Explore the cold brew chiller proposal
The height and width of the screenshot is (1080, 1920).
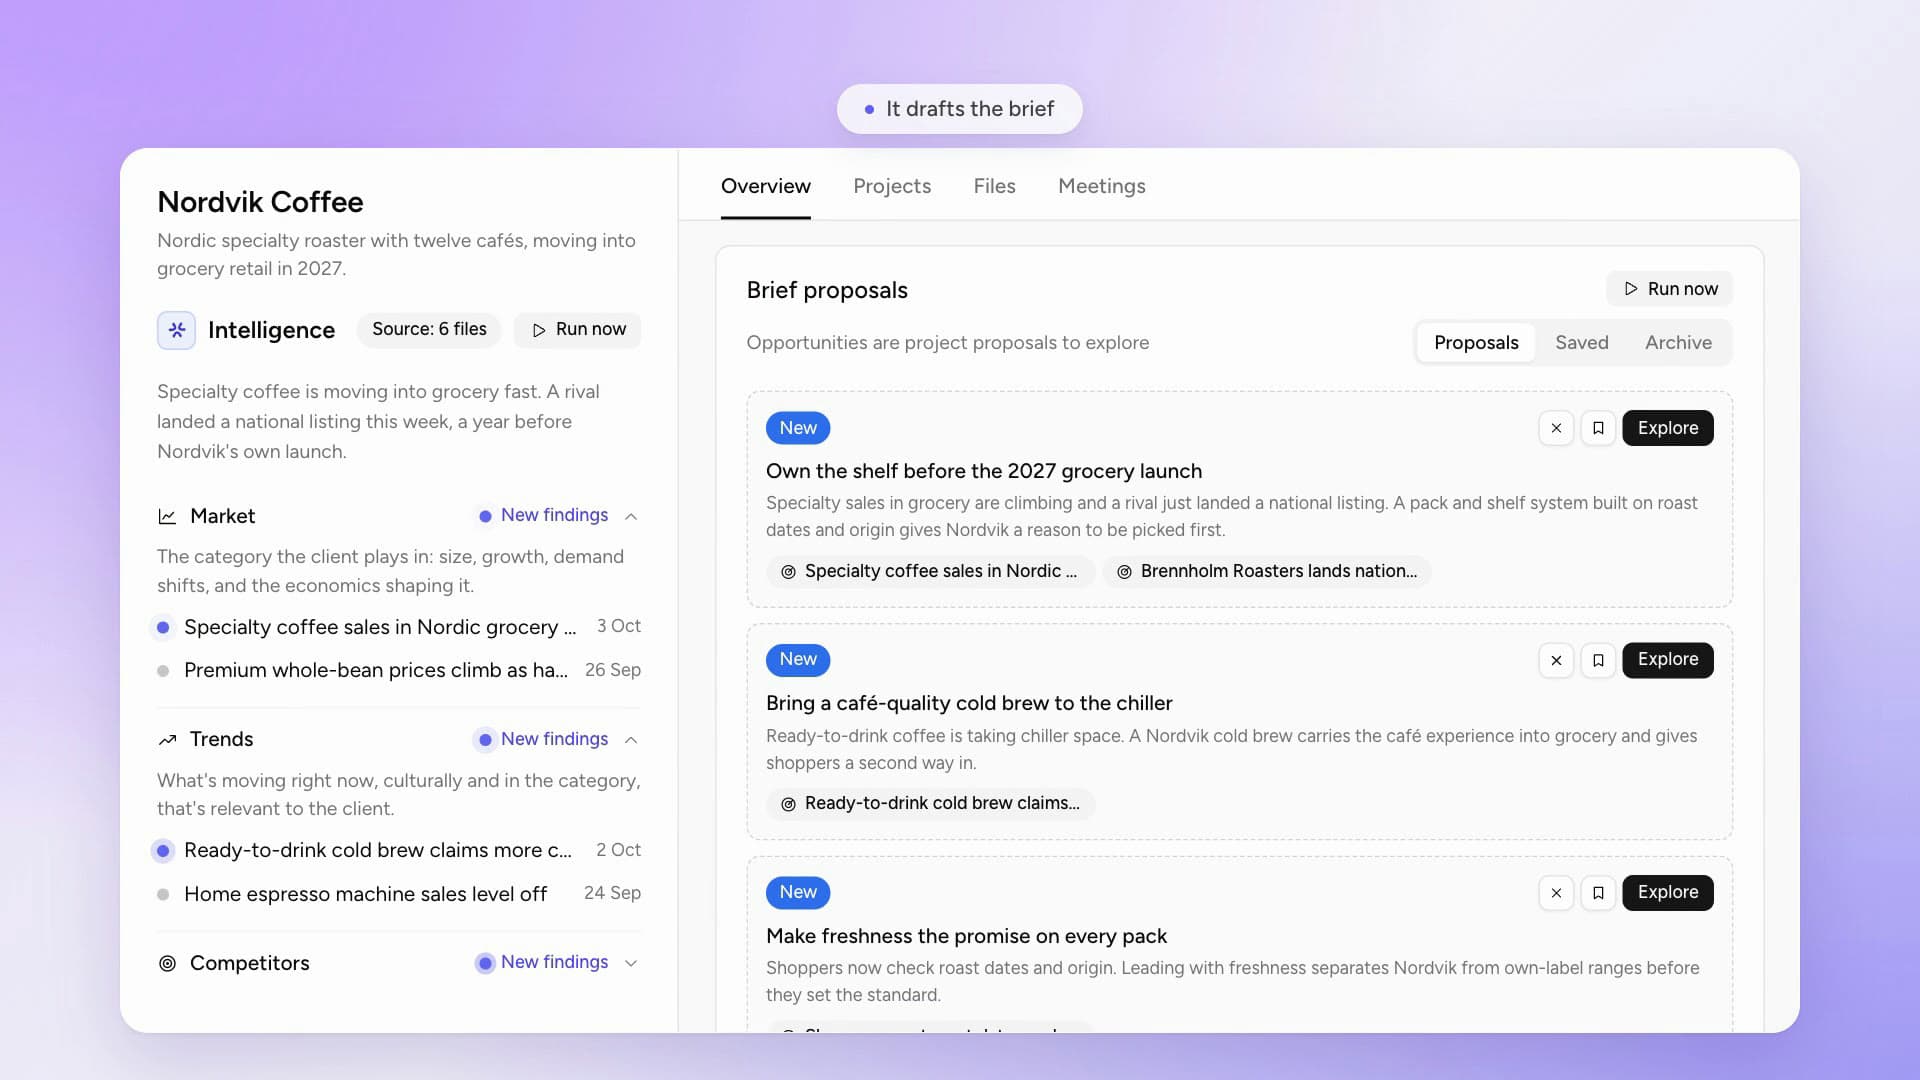(1667, 660)
